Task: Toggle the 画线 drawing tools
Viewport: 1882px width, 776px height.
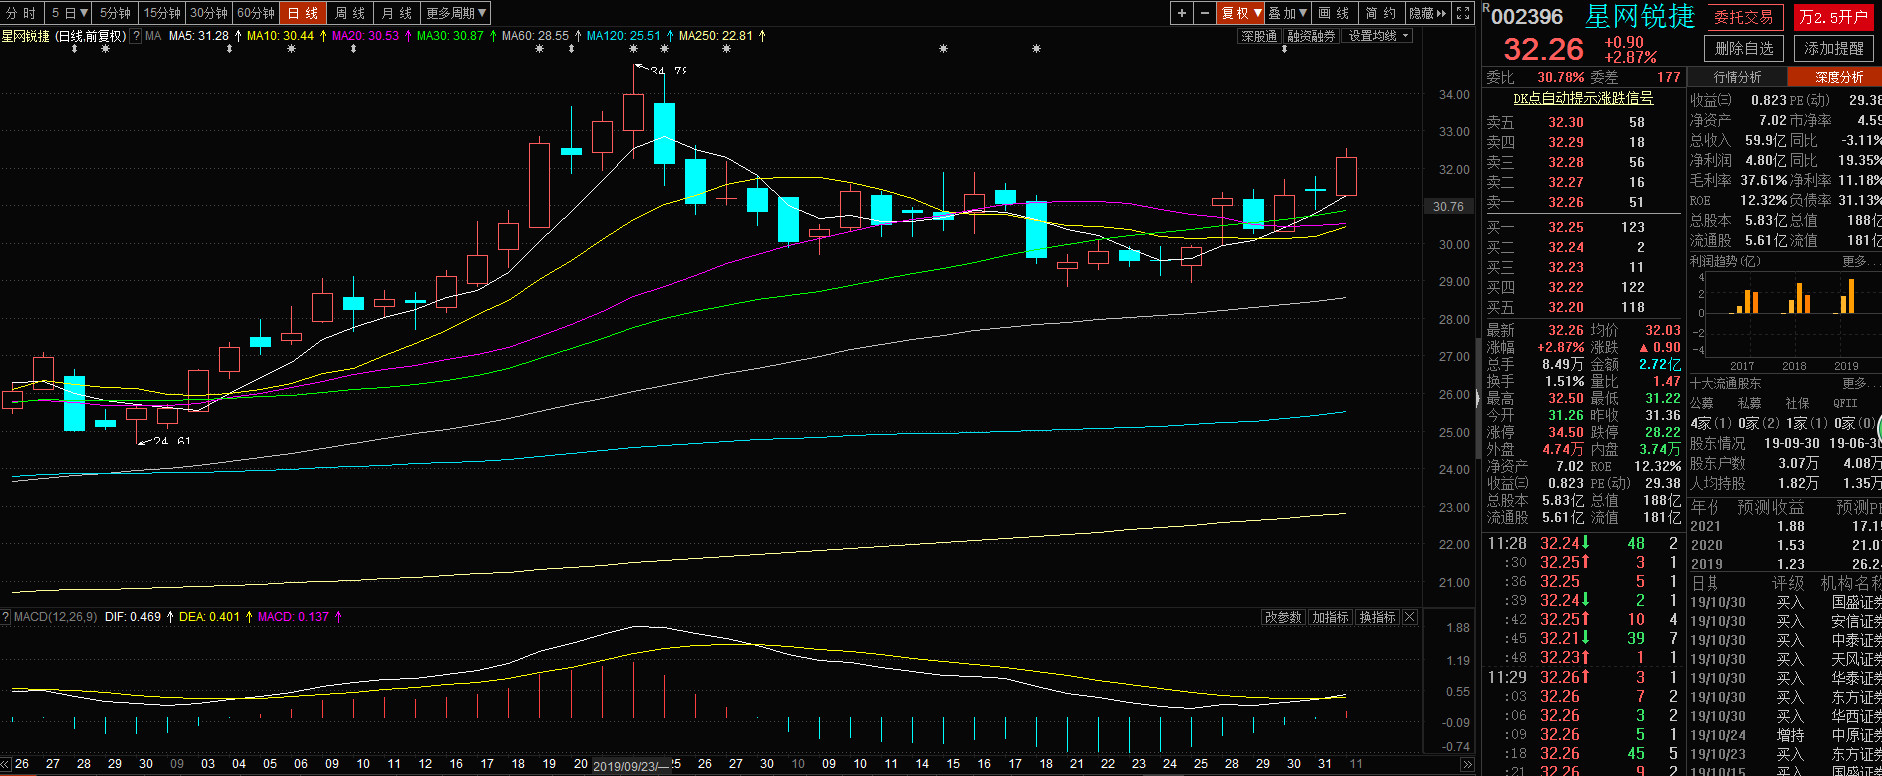Action: click(x=1335, y=13)
